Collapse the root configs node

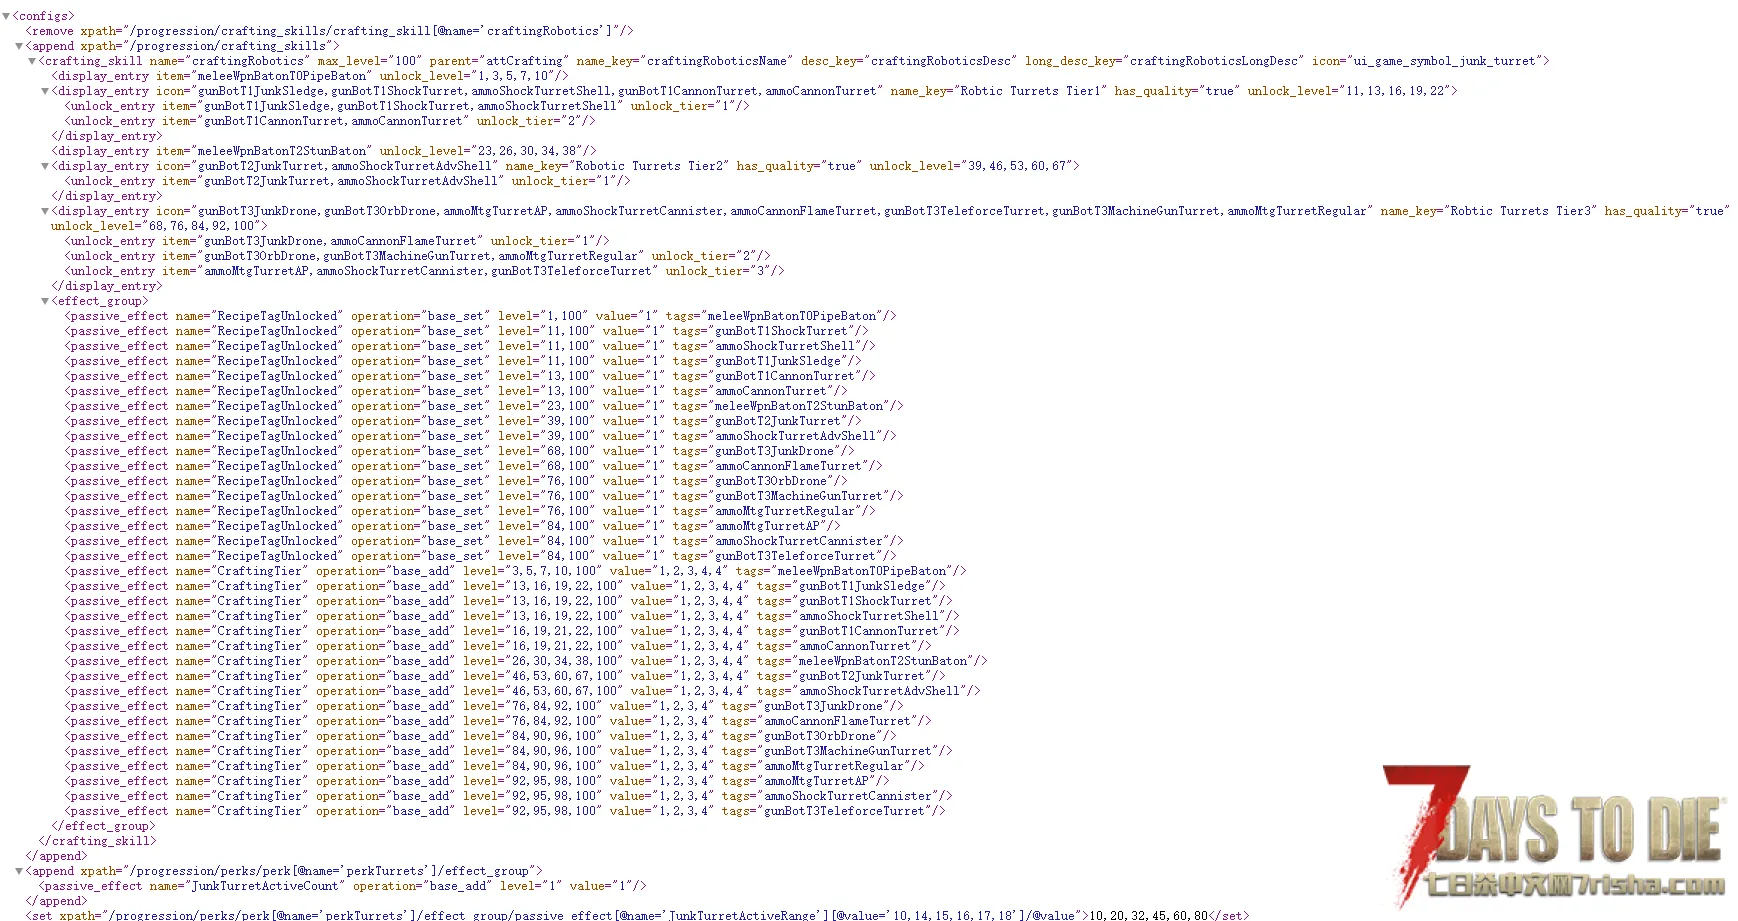tap(6, 16)
